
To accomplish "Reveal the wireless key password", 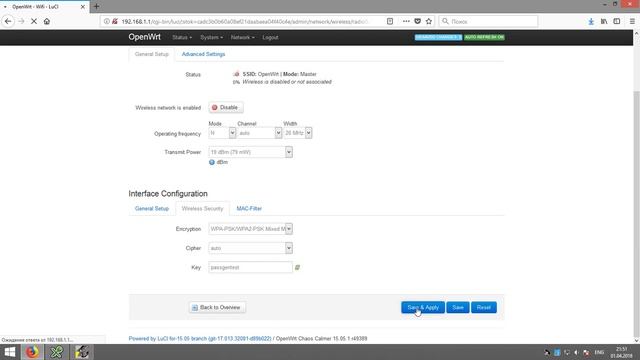I will click(297, 267).
